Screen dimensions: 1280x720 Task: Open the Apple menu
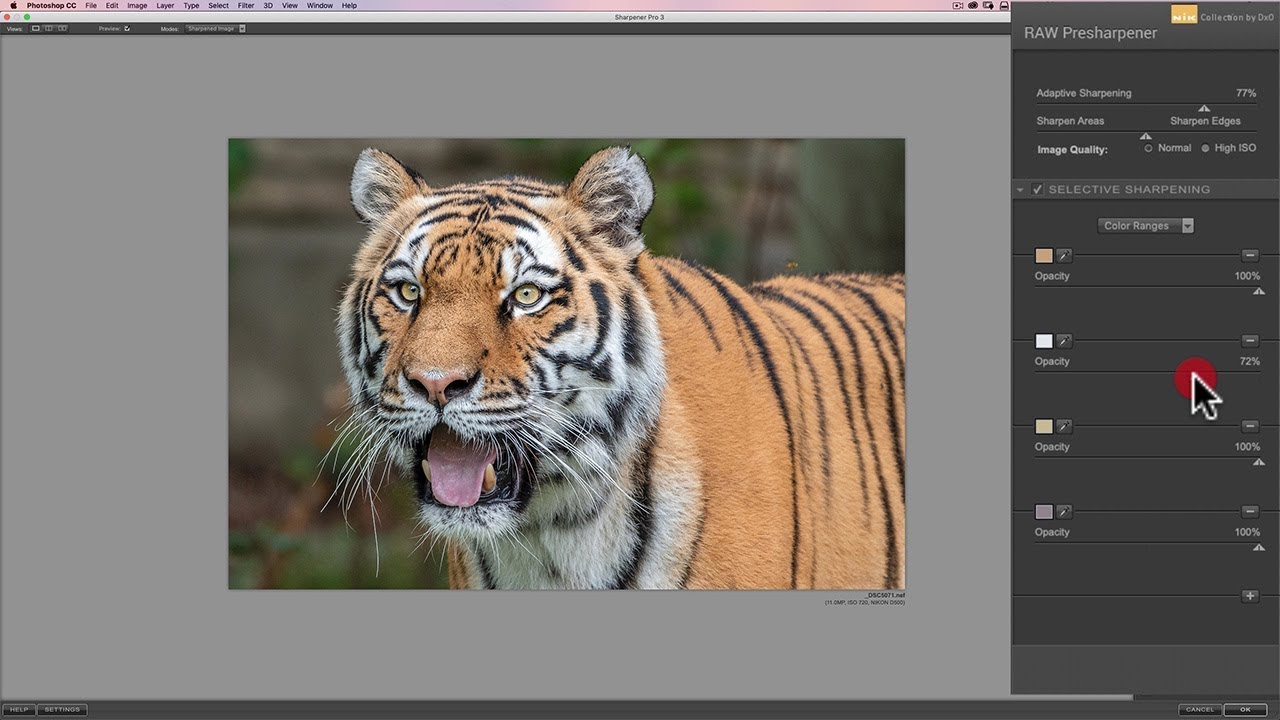tap(13, 5)
